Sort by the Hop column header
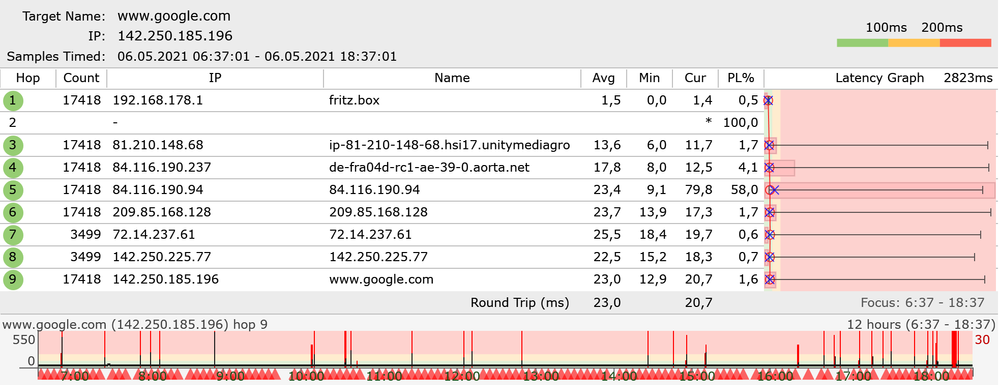Viewport: 999px width, 385px height. tap(27, 78)
